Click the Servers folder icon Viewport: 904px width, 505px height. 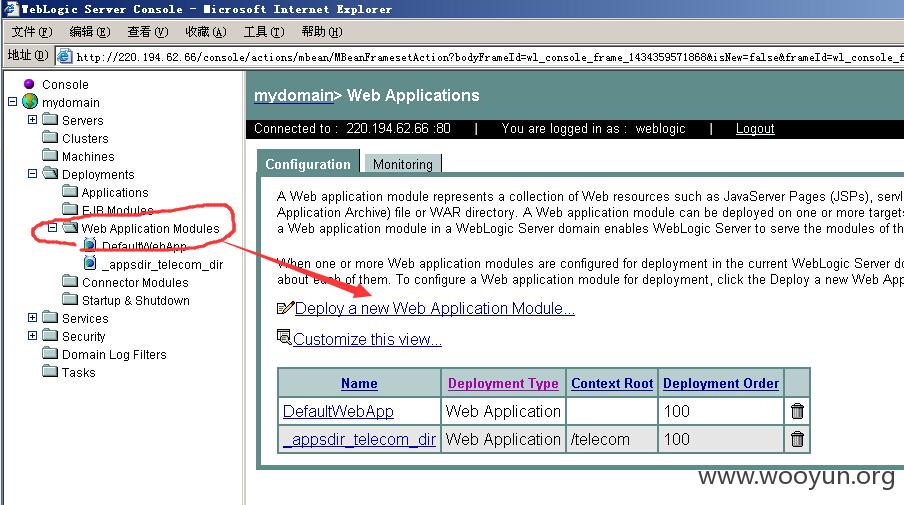coord(50,119)
